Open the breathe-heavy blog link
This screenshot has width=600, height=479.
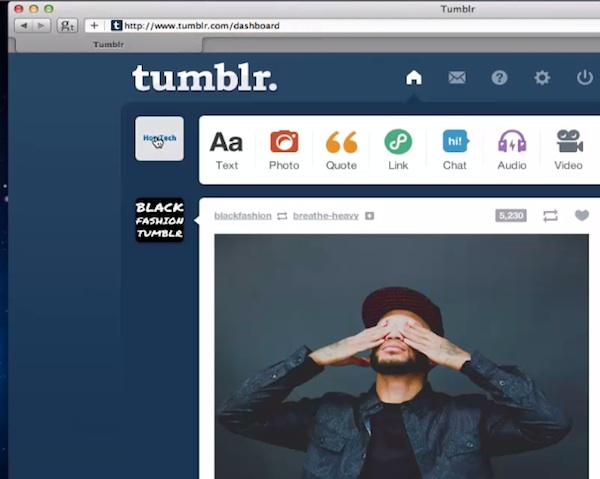[326, 216]
